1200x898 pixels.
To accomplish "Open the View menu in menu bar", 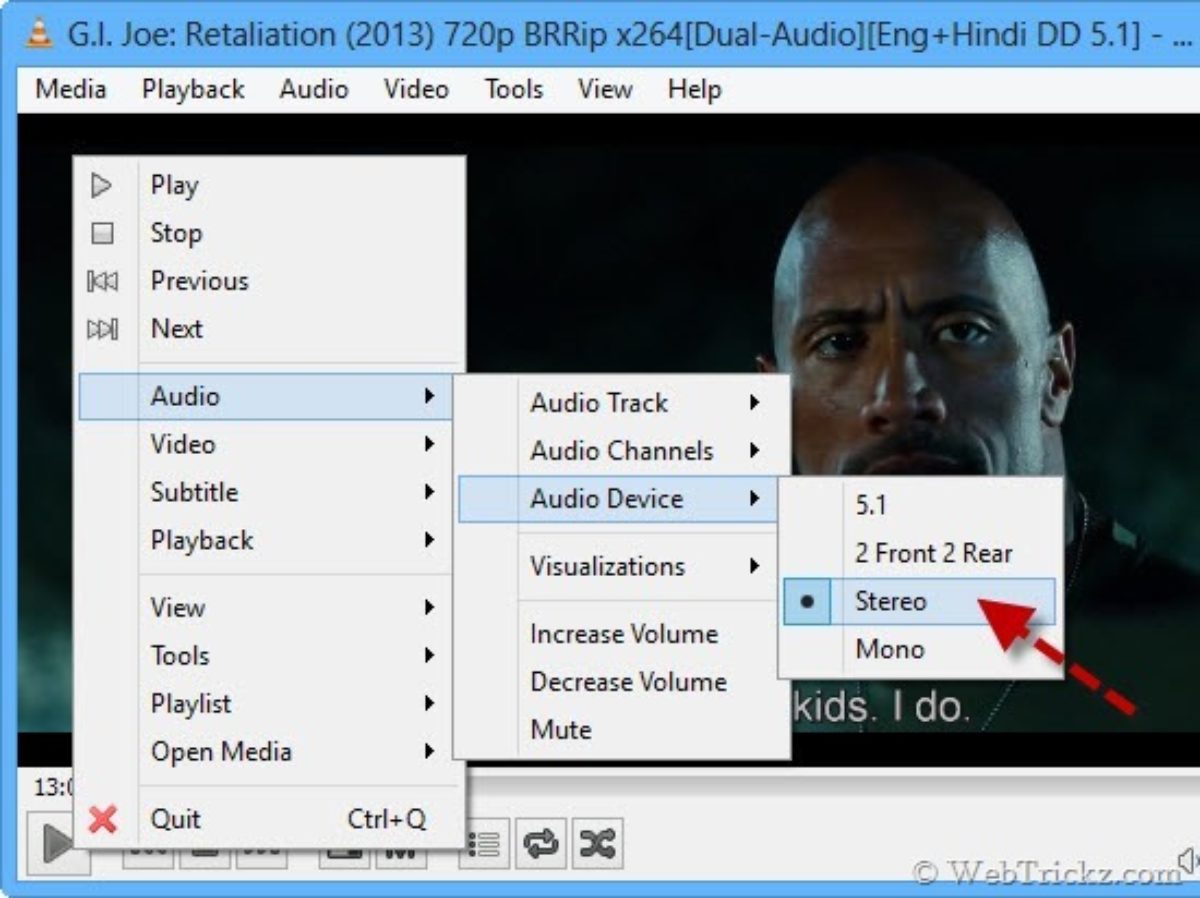I will 605,90.
